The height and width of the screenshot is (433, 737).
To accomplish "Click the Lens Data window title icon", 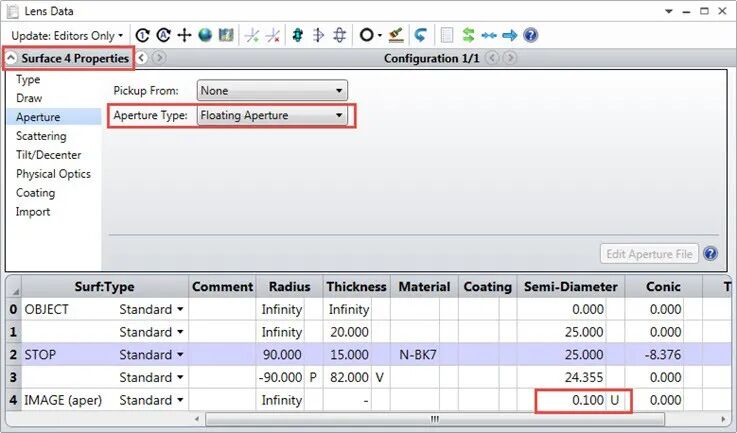I will coord(13,11).
